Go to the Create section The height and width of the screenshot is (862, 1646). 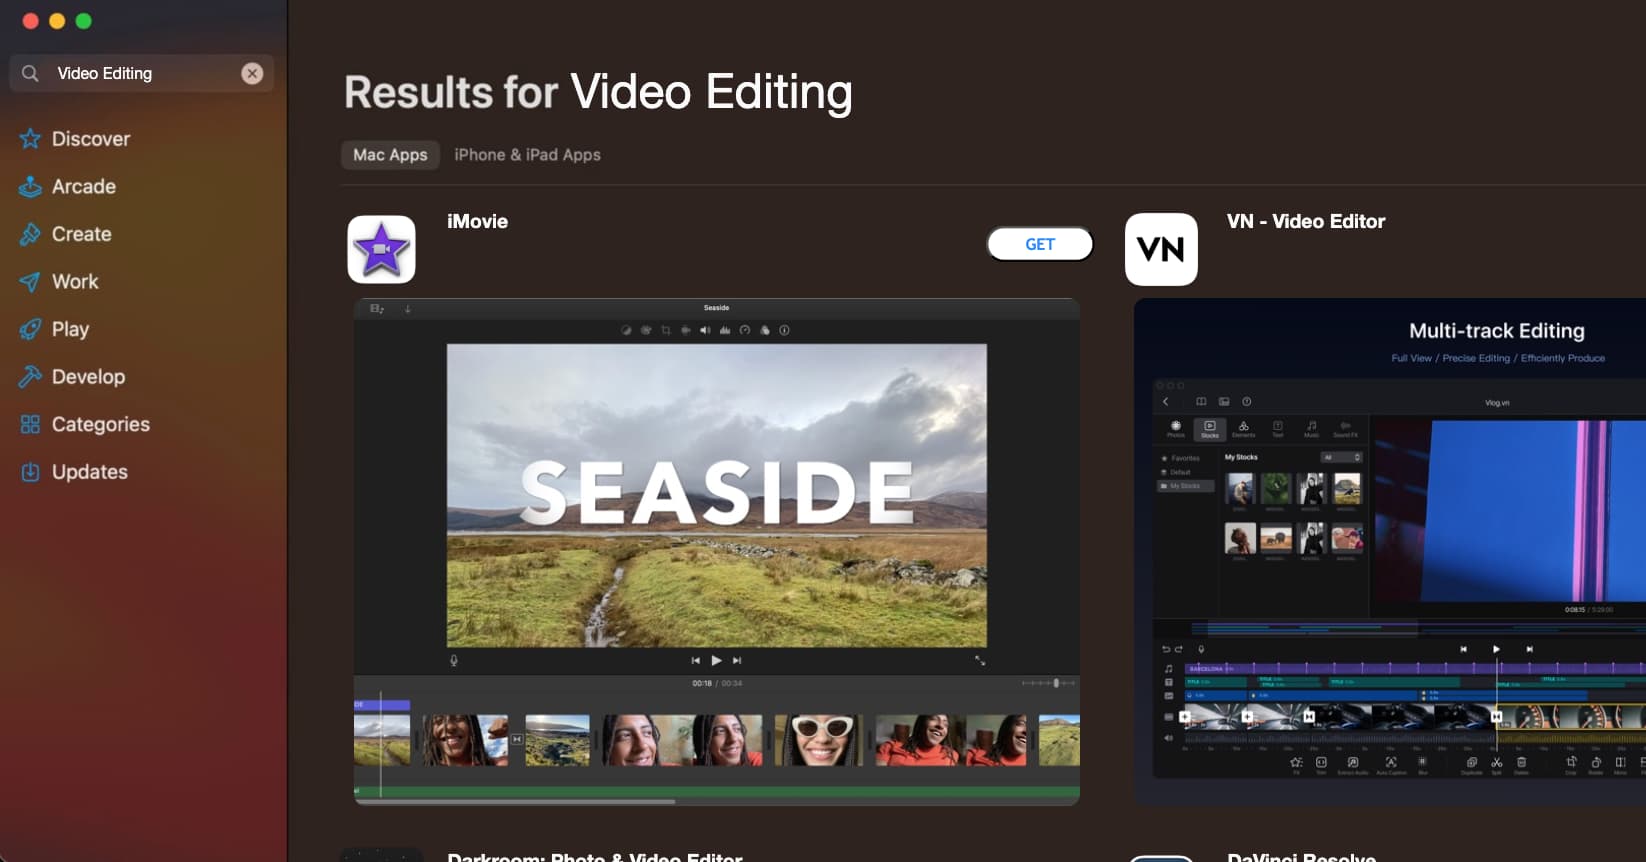tap(66, 234)
